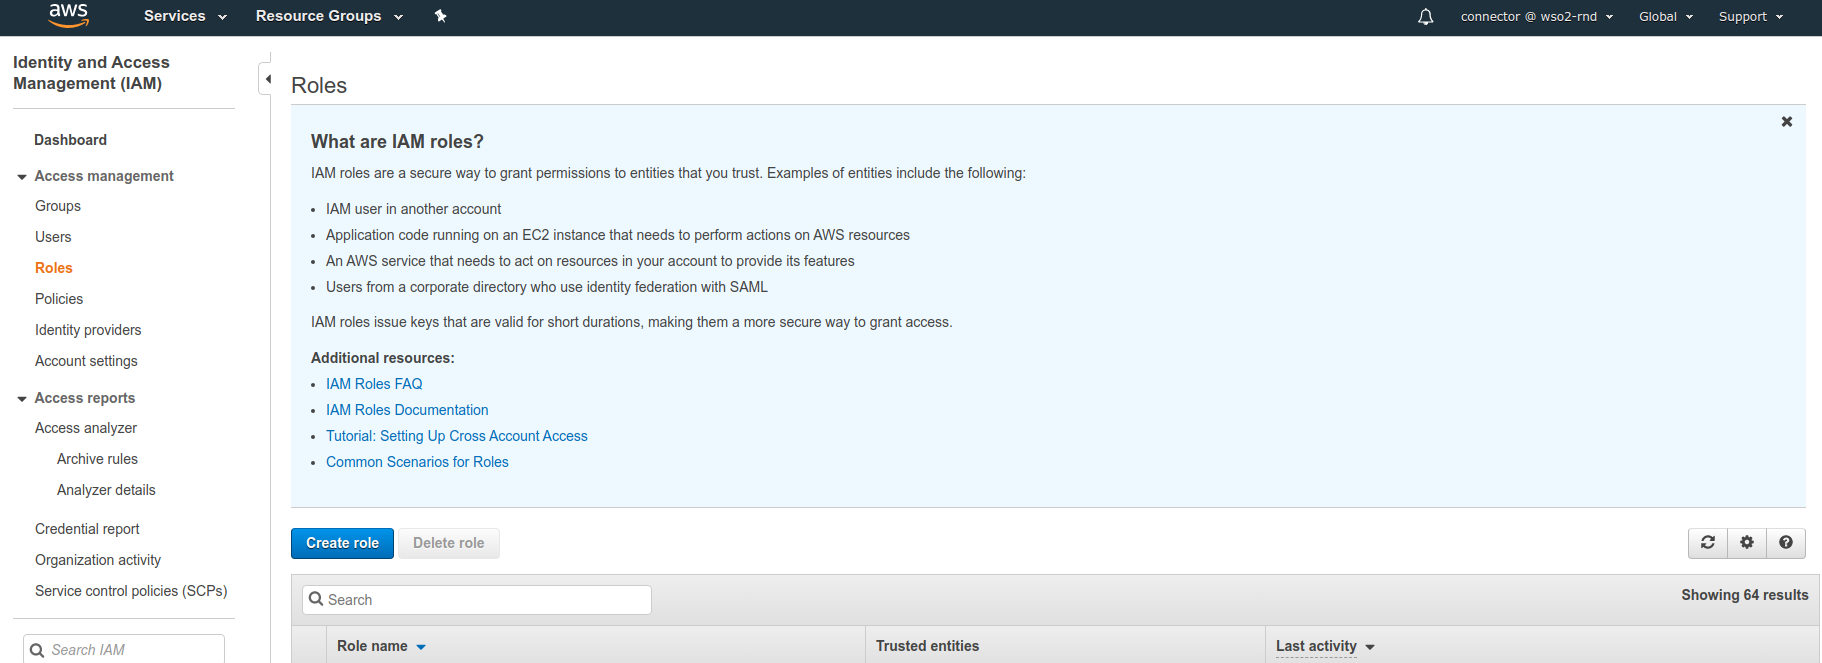Viewport: 1822px width, 663px height.
Task: Click the AWS logo home icon
Action: point(68,16)
